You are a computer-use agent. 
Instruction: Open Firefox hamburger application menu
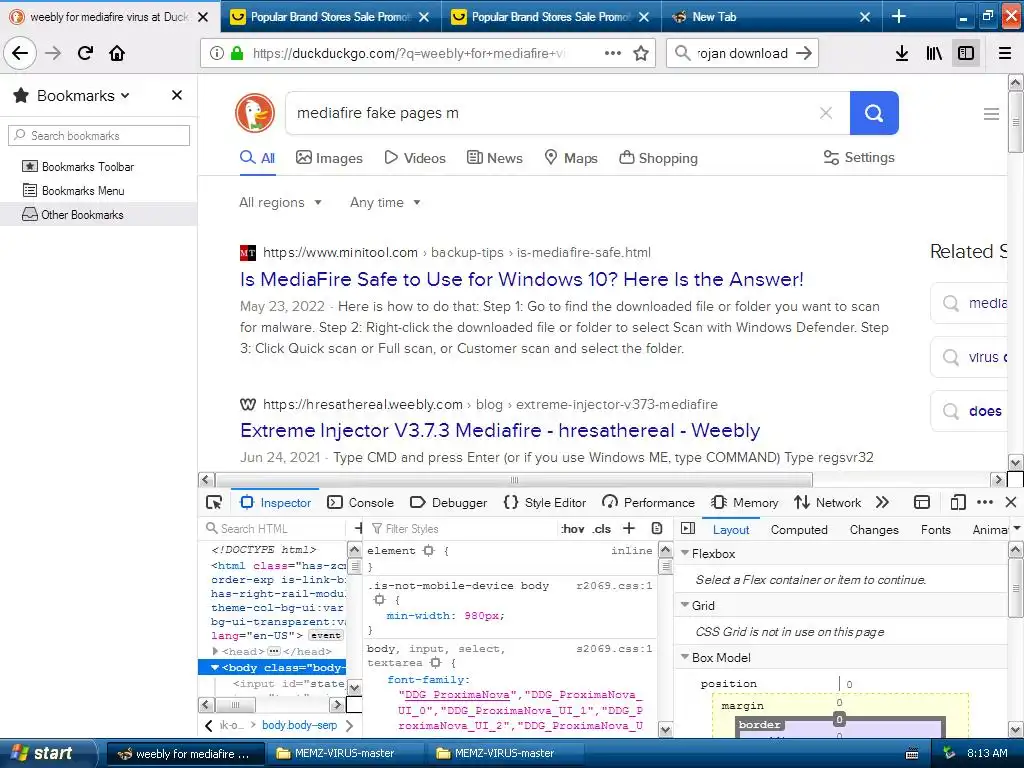tap(1005, 53)
